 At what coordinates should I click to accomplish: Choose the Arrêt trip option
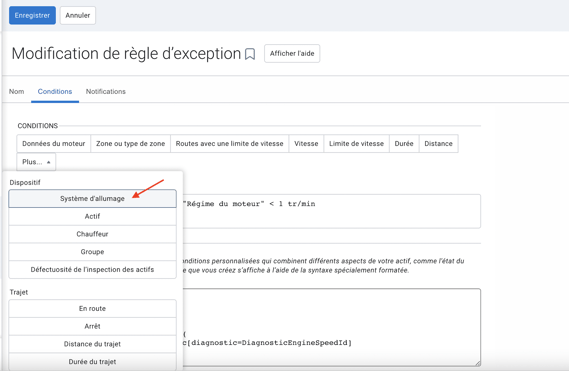93,326
